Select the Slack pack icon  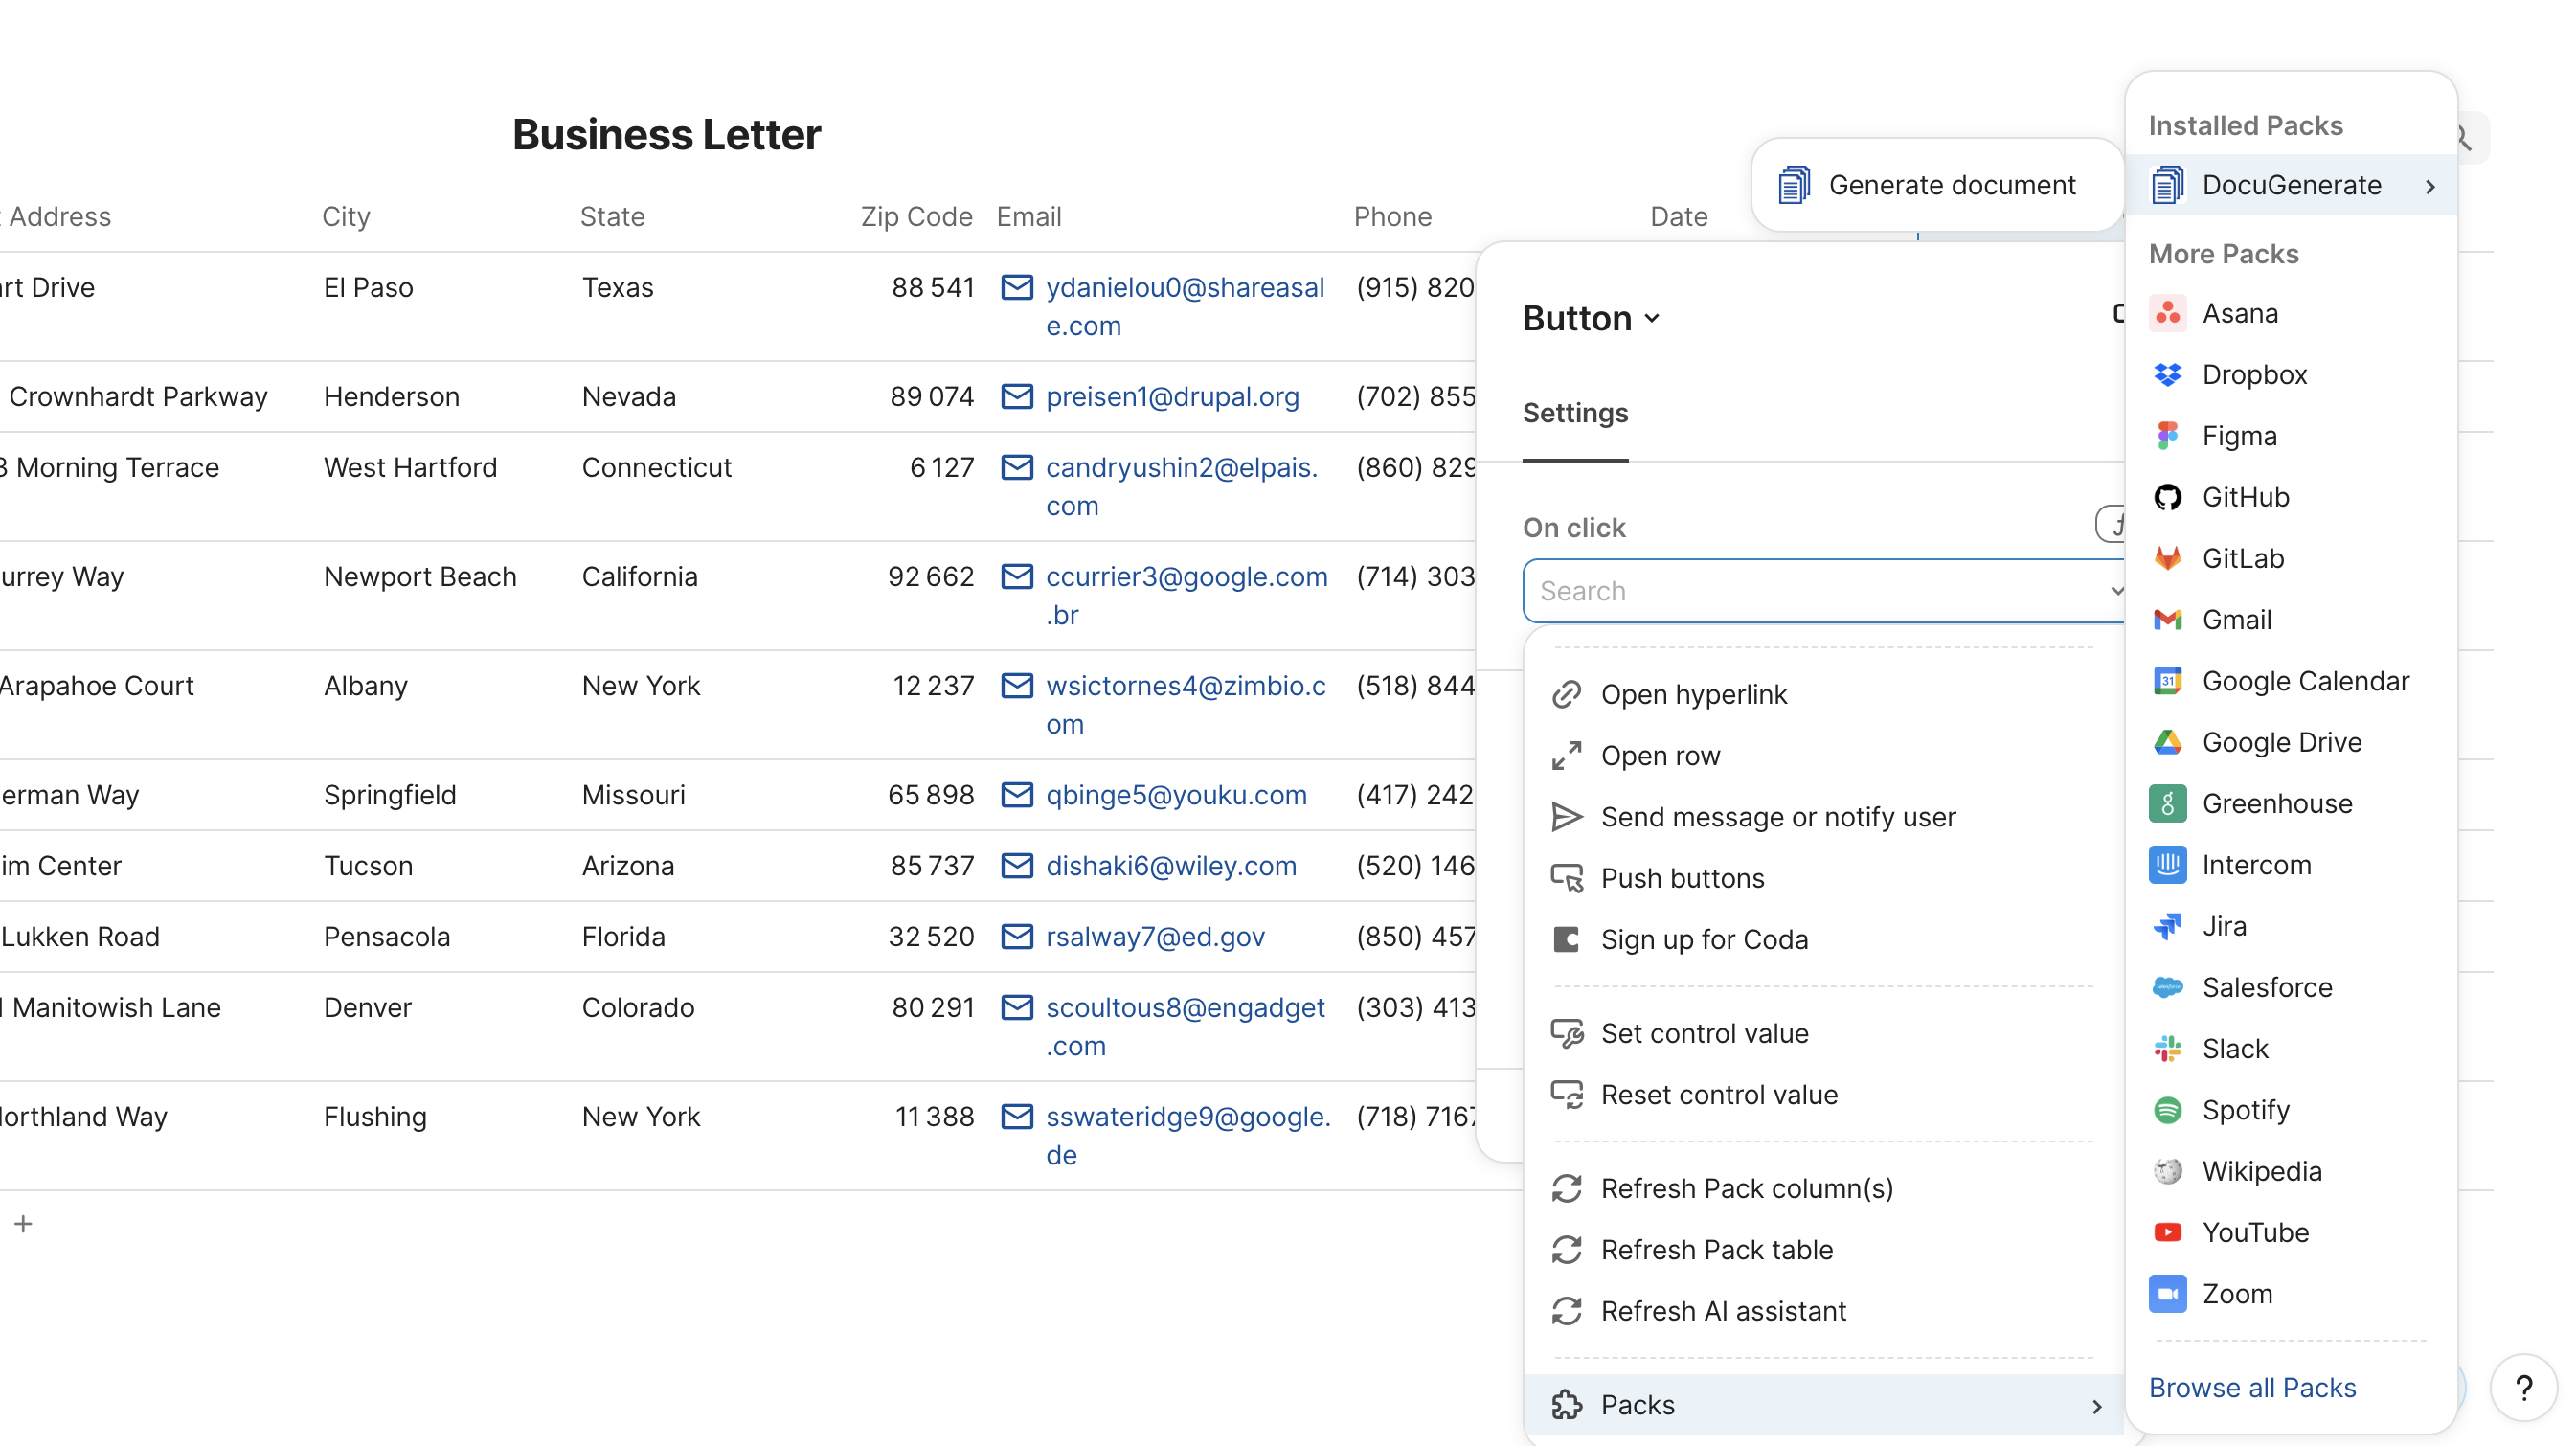click(2168, 1048)
